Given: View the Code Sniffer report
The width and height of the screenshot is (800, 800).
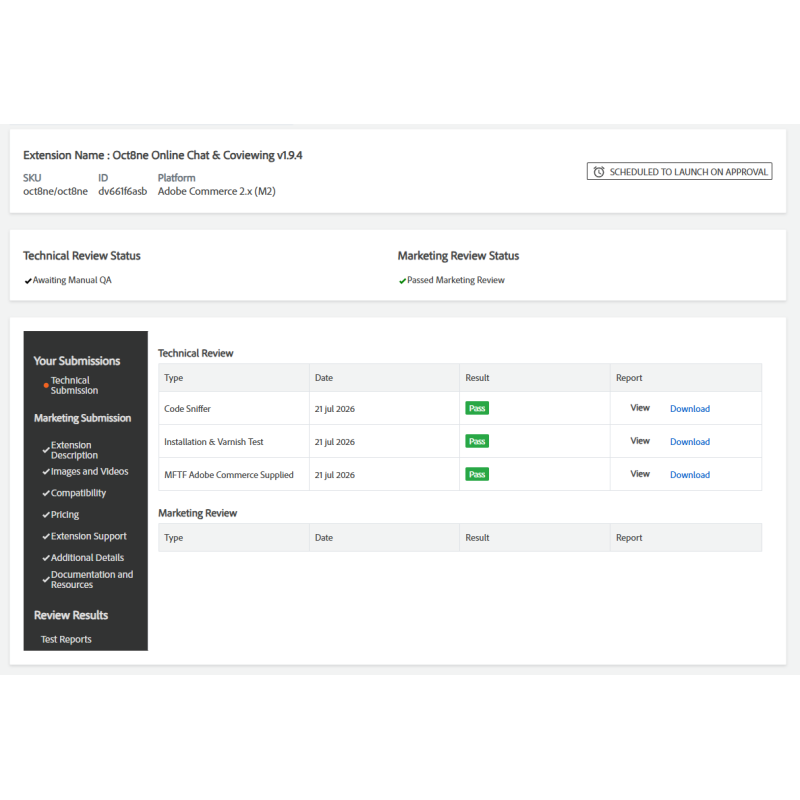Looking at the screenshot, I should point(640,408).
